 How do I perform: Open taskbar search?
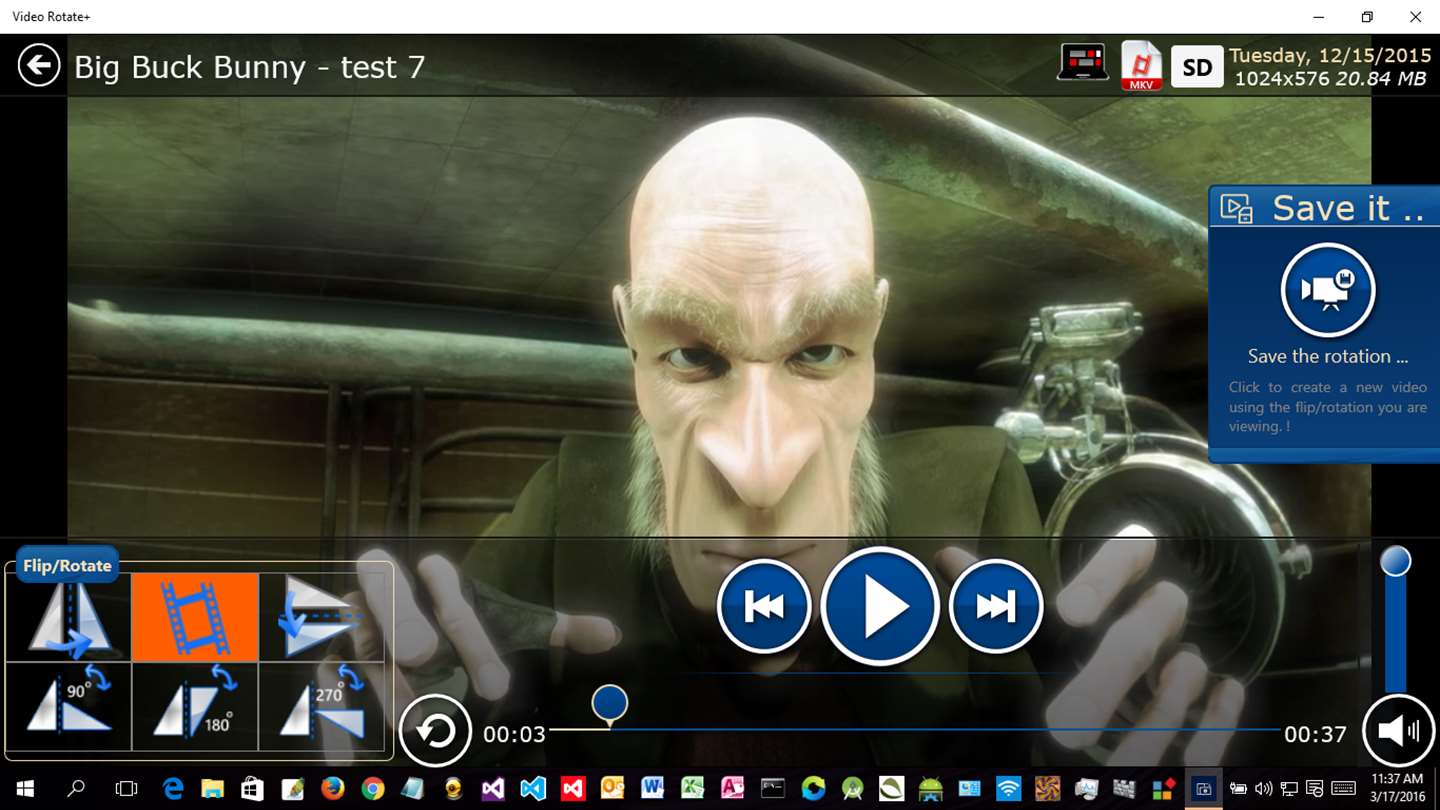75,789
